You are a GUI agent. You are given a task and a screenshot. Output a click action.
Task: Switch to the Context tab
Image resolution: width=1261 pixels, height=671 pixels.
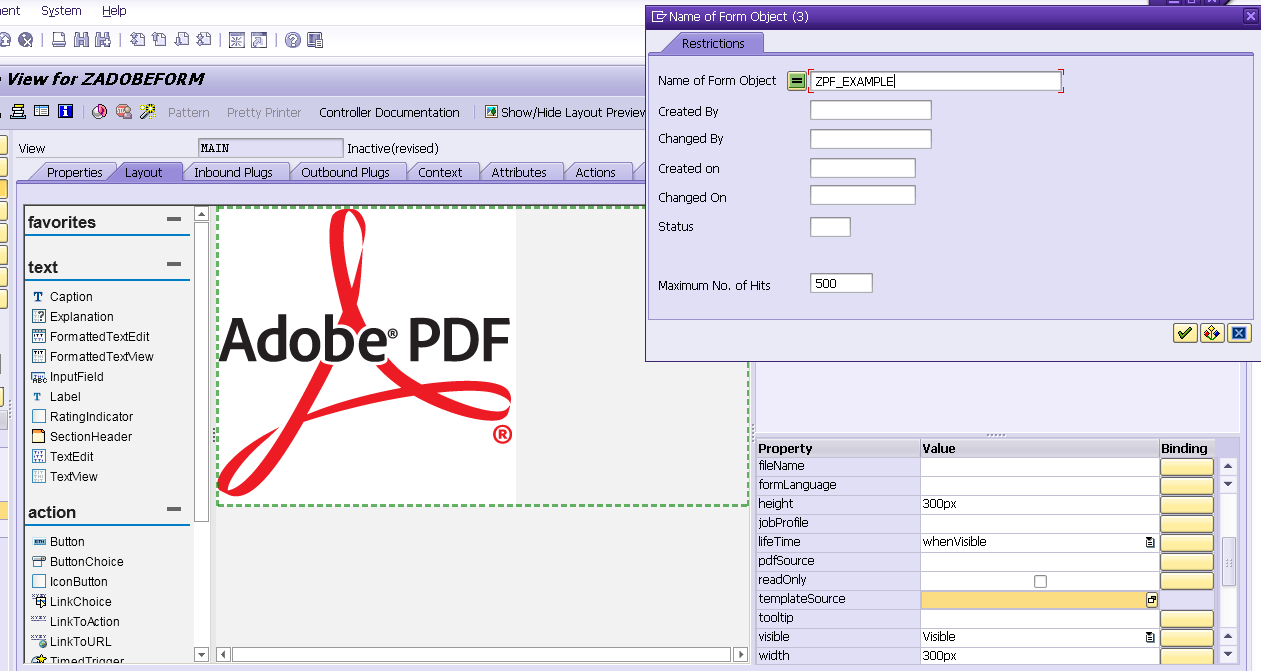click(440, 172)
